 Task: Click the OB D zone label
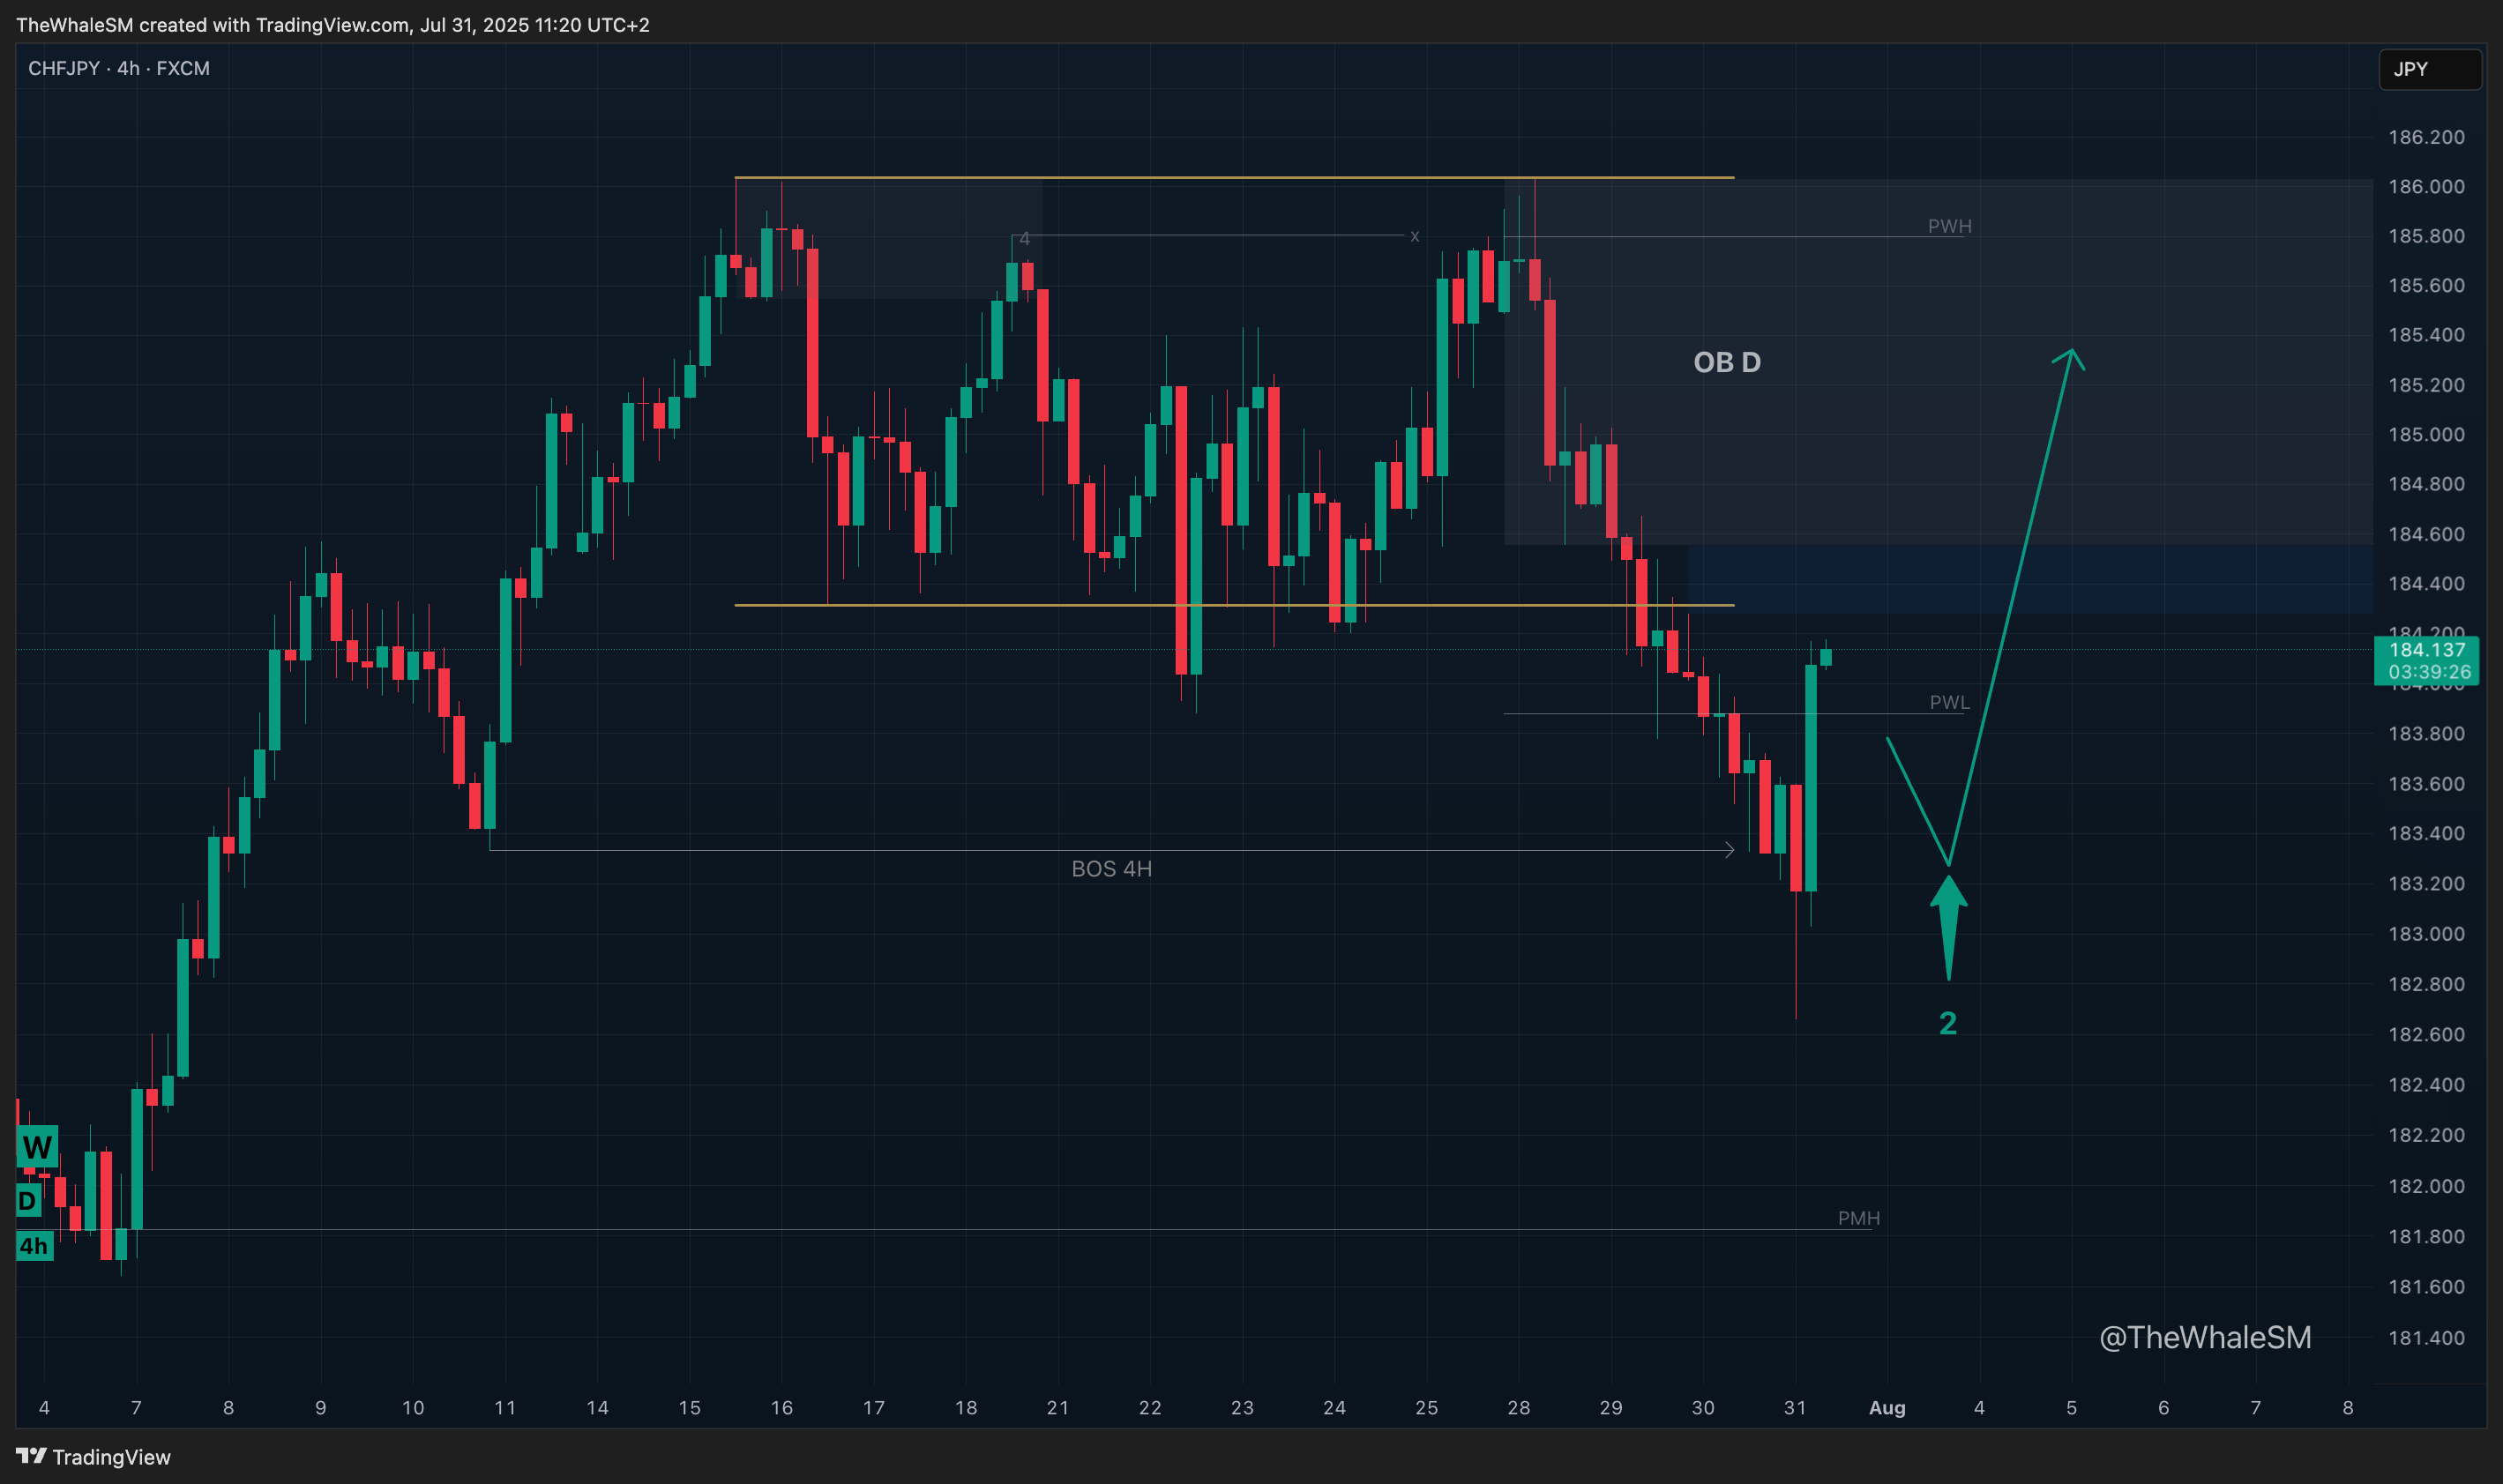click(x=1727, y=362)
